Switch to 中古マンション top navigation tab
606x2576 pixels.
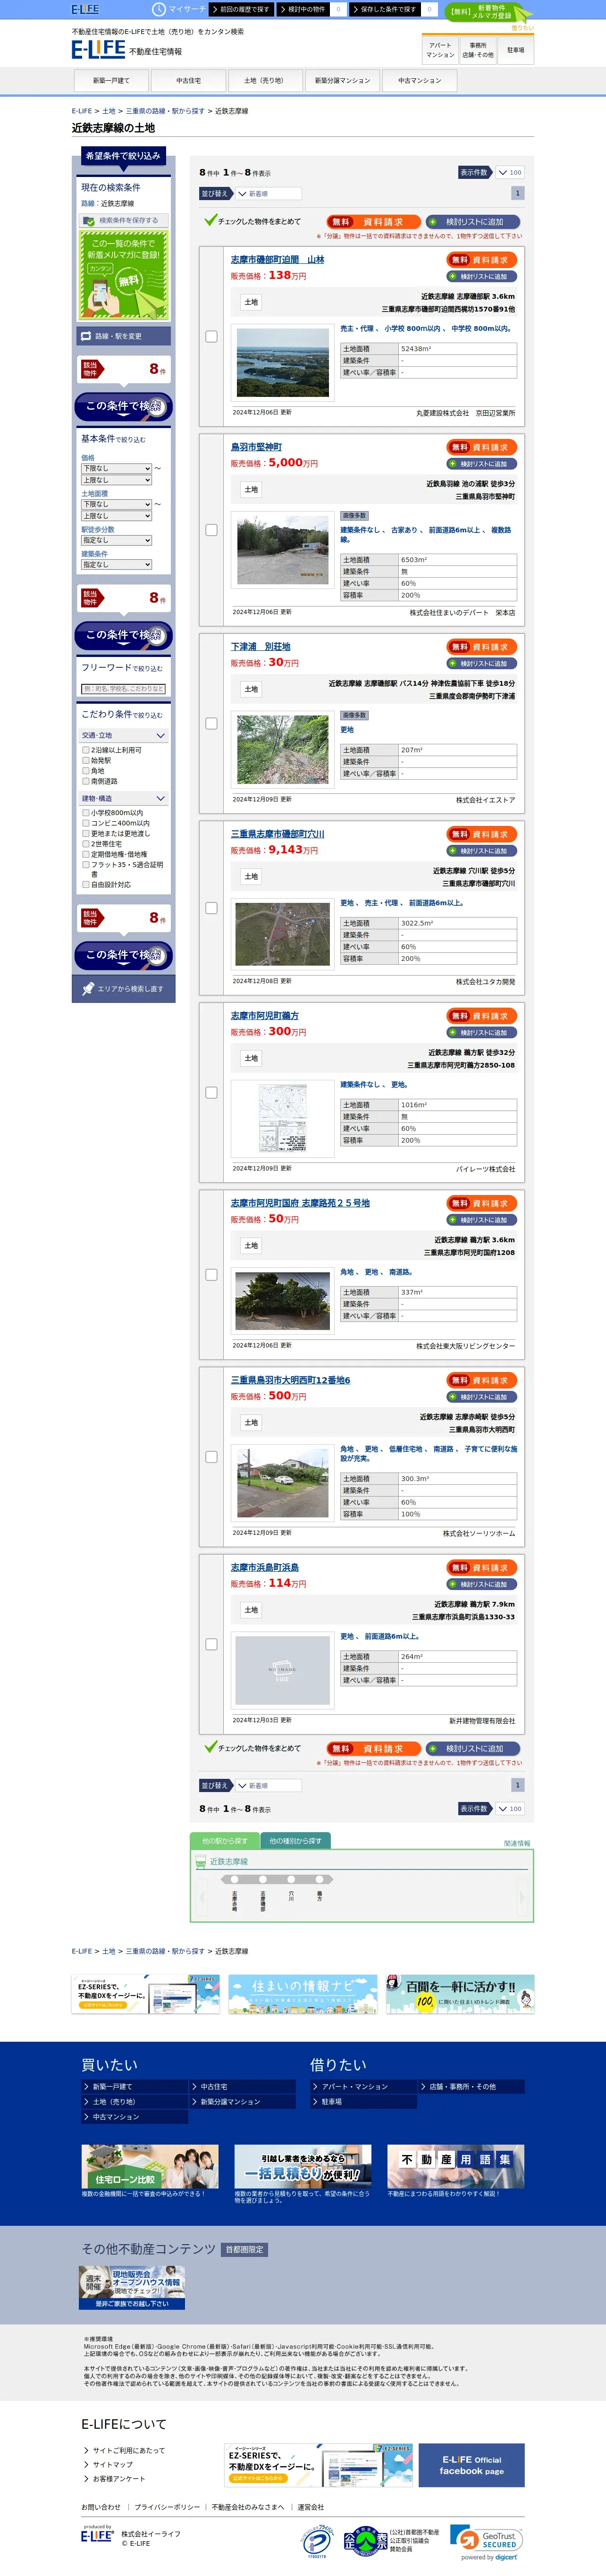click(x=419, y=80)
